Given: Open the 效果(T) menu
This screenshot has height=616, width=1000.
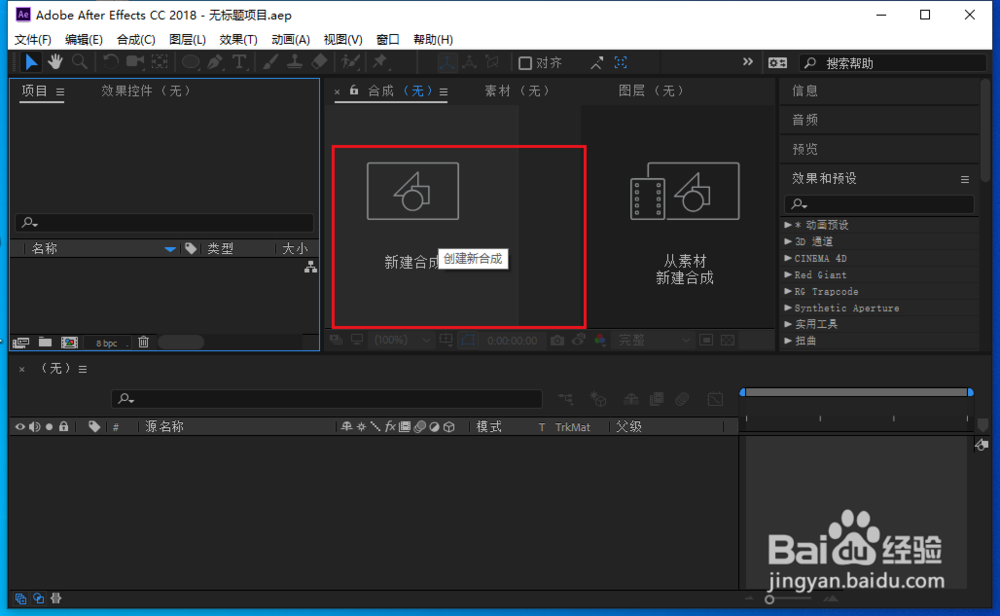Looking at the screenshot, I should coord(239,40).
